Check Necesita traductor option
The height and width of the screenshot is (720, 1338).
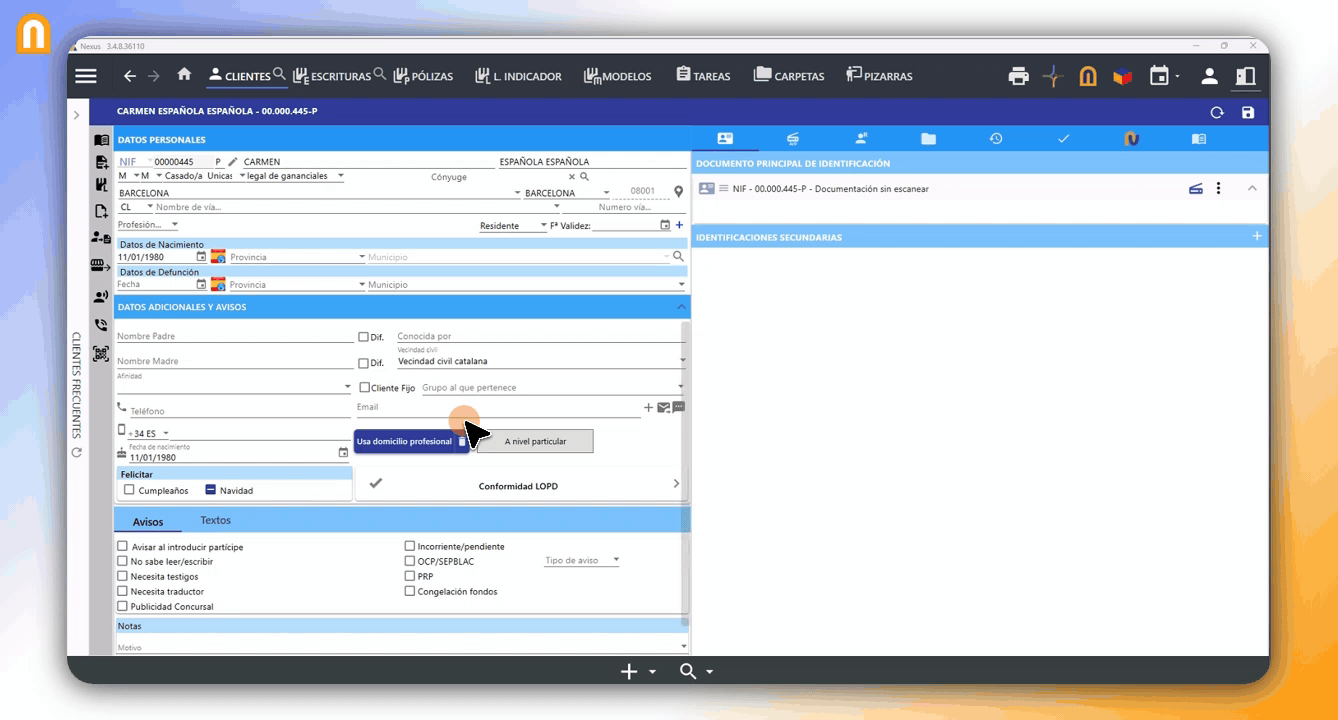click(123, 591)
